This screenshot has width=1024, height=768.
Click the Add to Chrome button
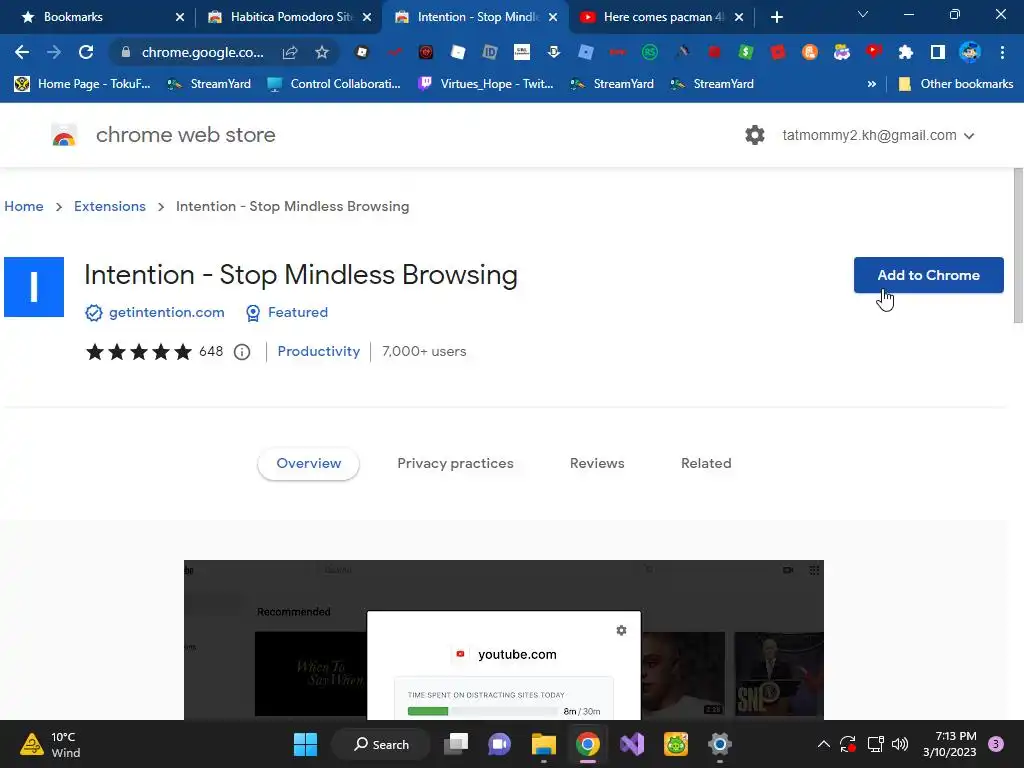(928, 275)
